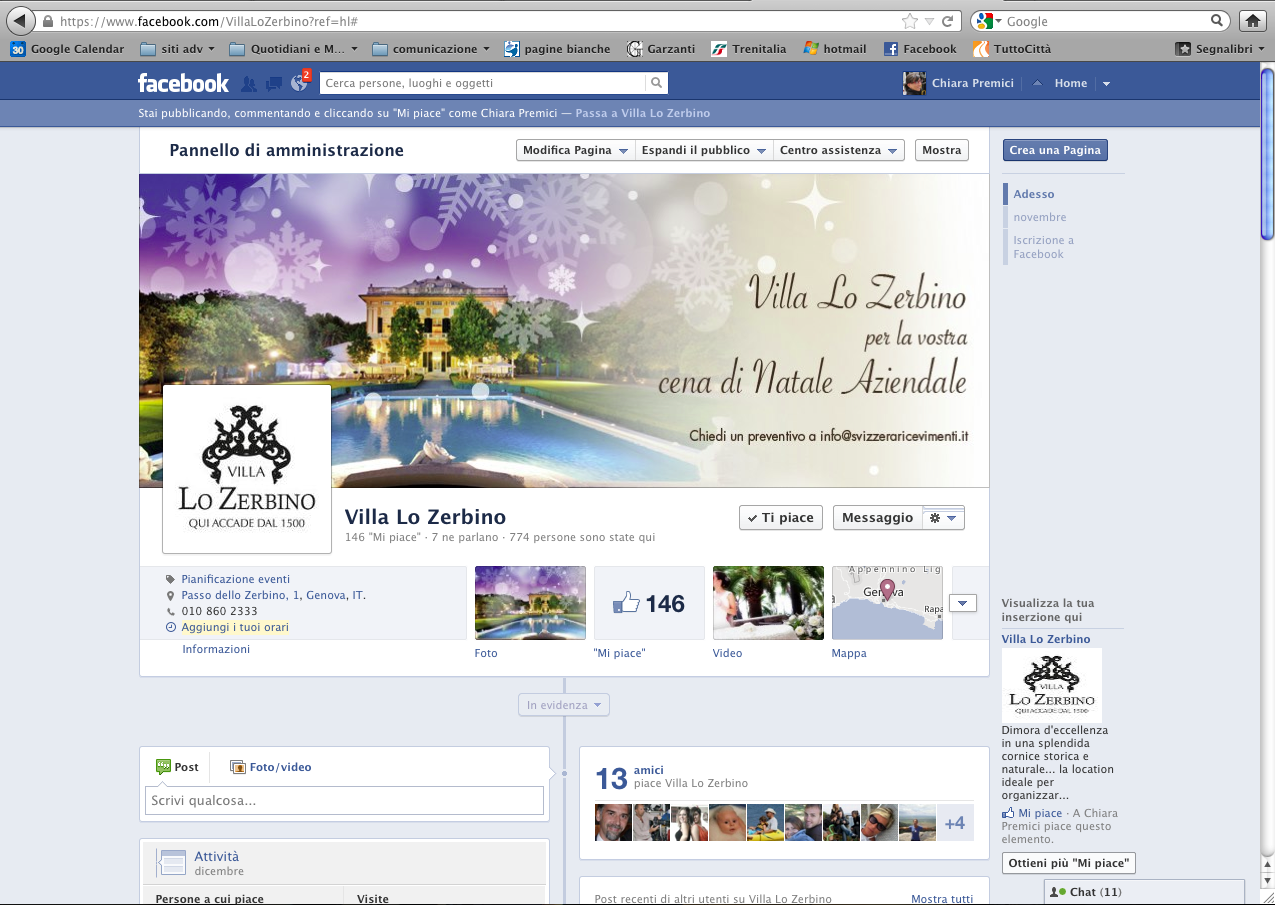Click the 146 "Mi piace" thumbs-up tile
Viewport: 1275px width, 905px height.
[x=647, y=603]
